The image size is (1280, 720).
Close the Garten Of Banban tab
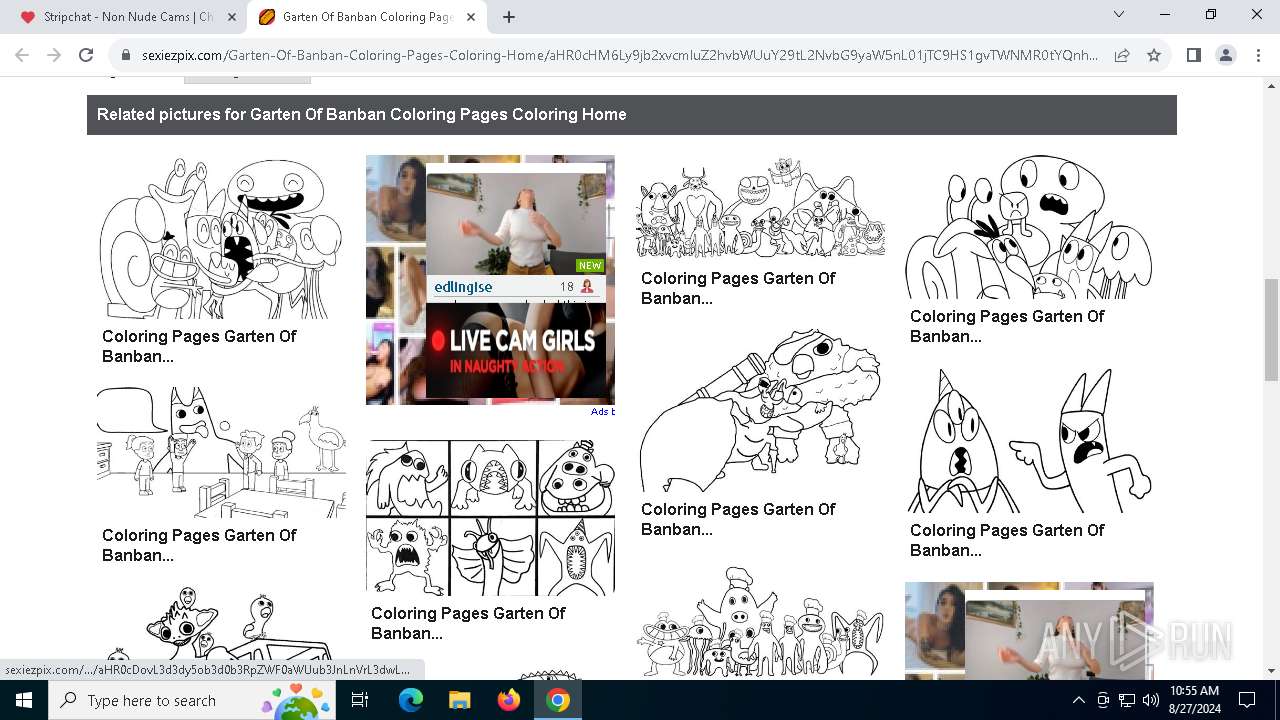coord(470,17)
